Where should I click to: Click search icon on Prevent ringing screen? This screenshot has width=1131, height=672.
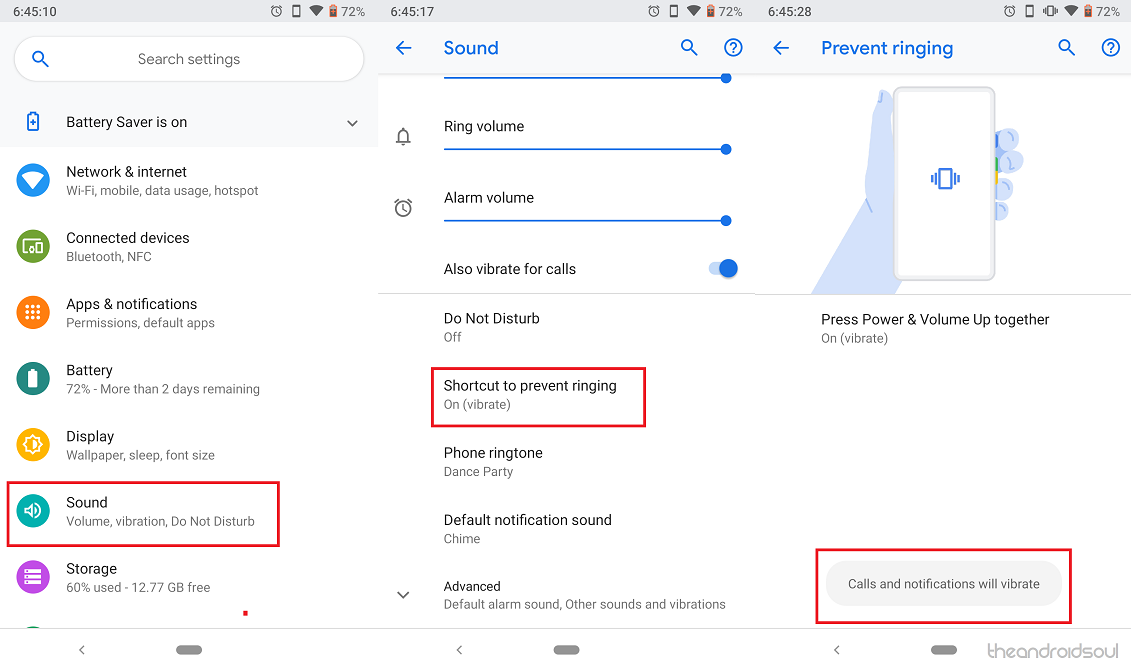(1066, 48)
